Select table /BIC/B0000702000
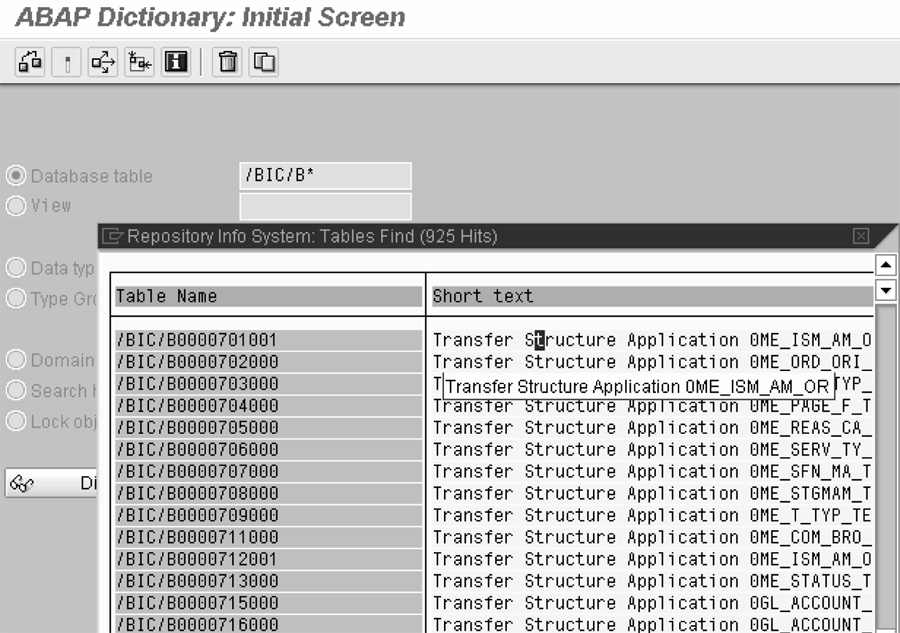Image resolution: width=900 pixels, height=633 pixels. point(269,362)
